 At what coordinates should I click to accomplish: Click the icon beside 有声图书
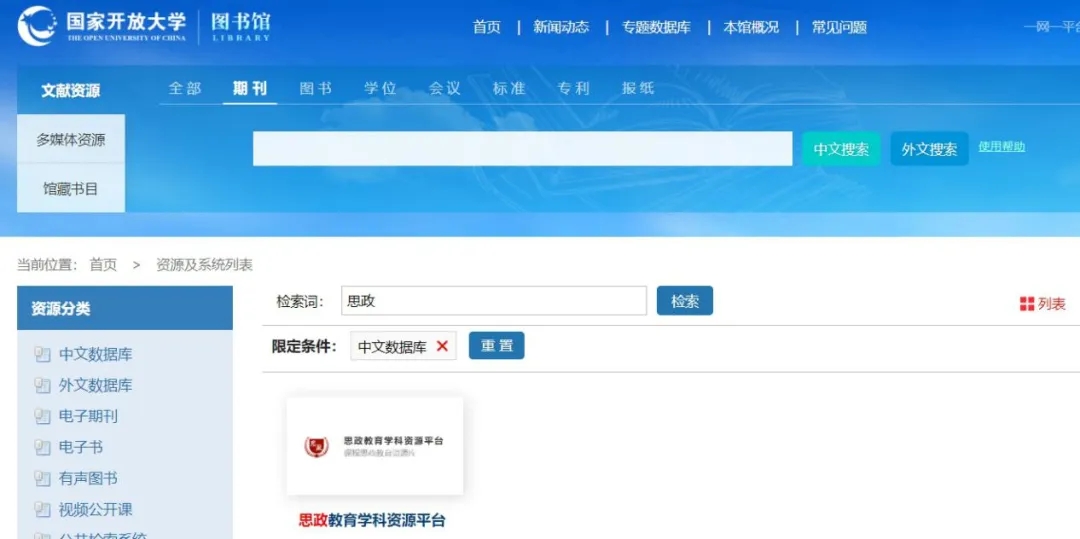pos(43,478)
